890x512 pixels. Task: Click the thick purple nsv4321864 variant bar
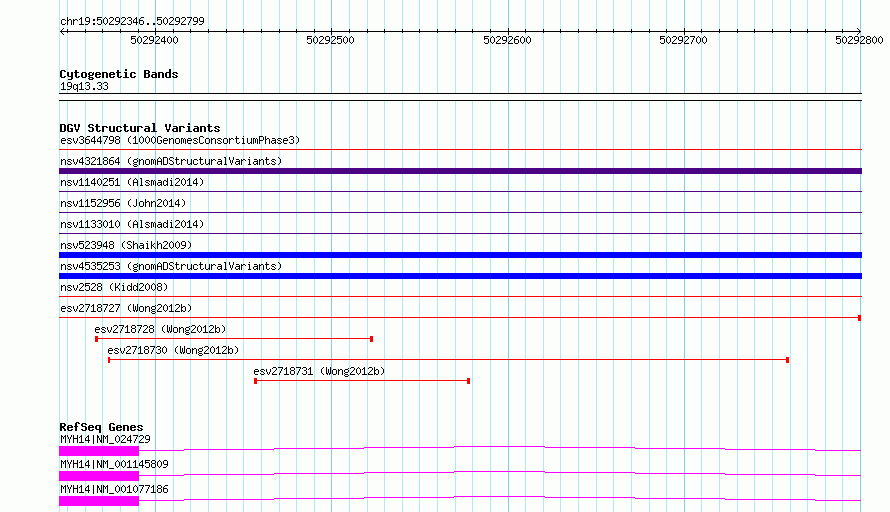(x=460, y=171)
